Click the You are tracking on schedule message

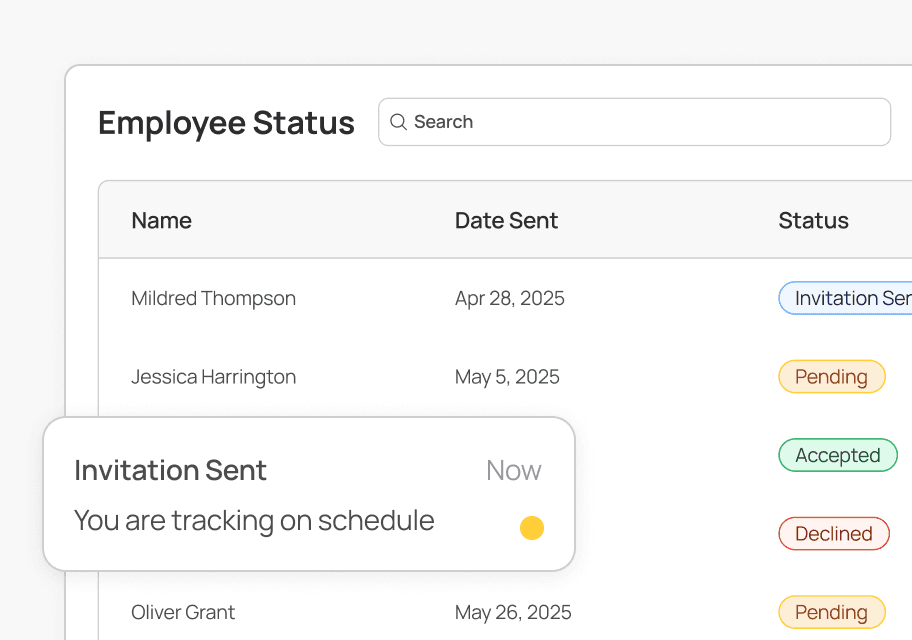(254, 521)
